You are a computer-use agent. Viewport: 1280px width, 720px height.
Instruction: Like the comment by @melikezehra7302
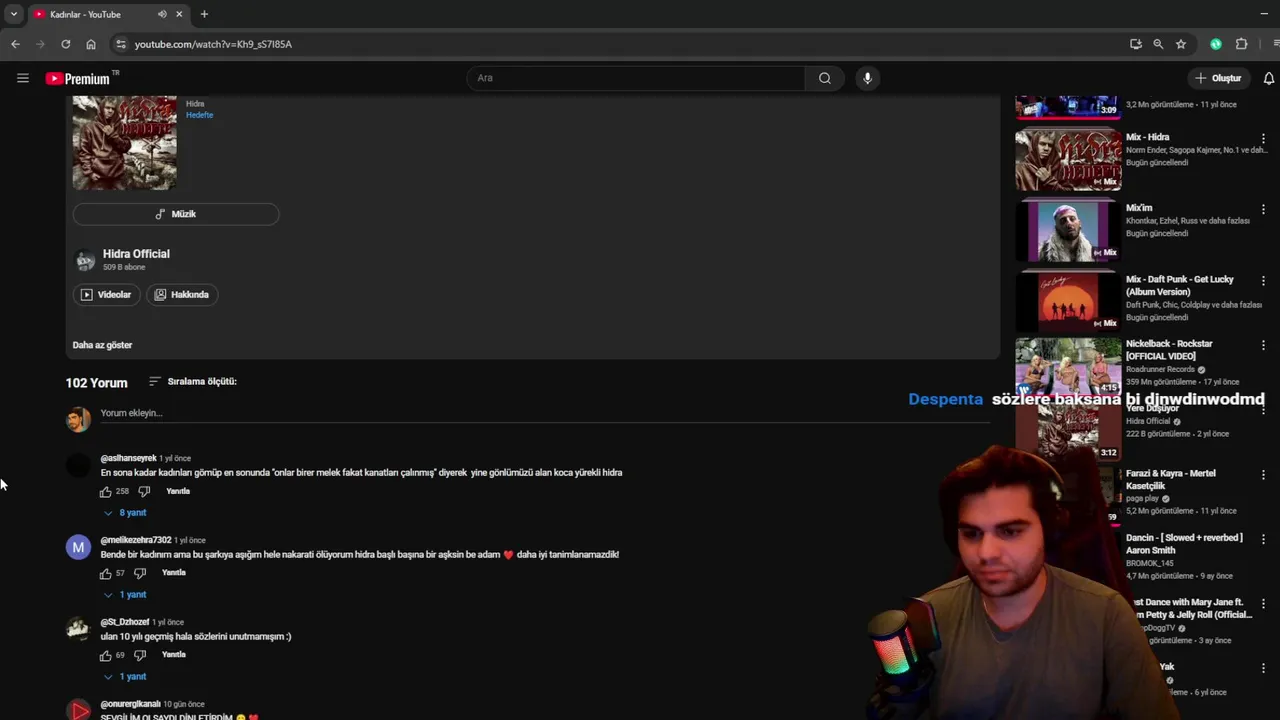[105, 574]
